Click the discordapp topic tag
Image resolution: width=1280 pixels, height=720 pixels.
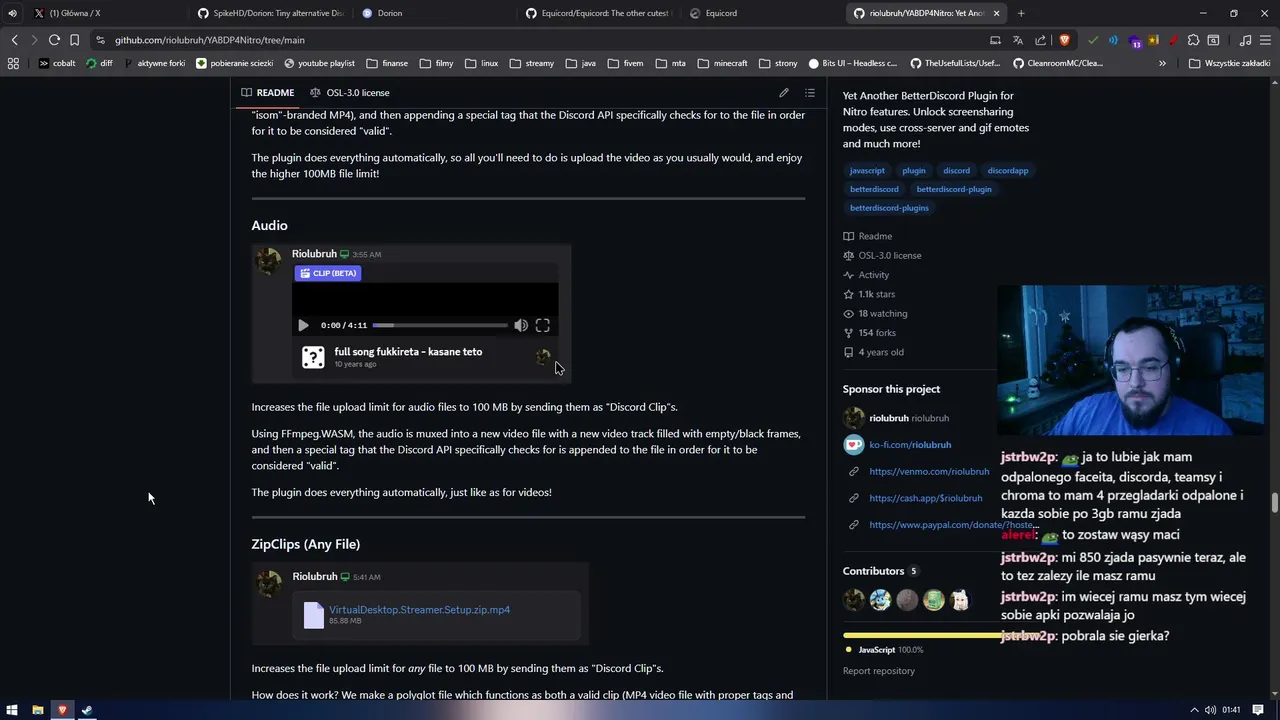(1008, 171)
